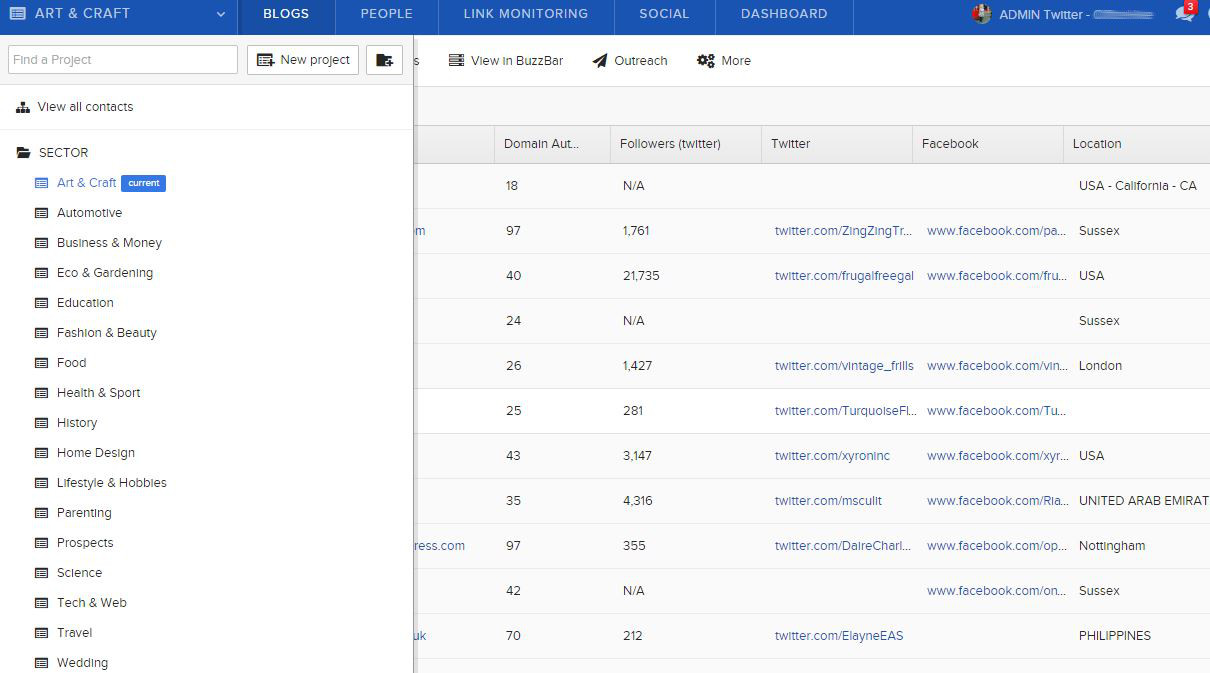Click the SECTOR open folder icon
This screenshot has width=1210, height=673.
[x=24, y=153]
